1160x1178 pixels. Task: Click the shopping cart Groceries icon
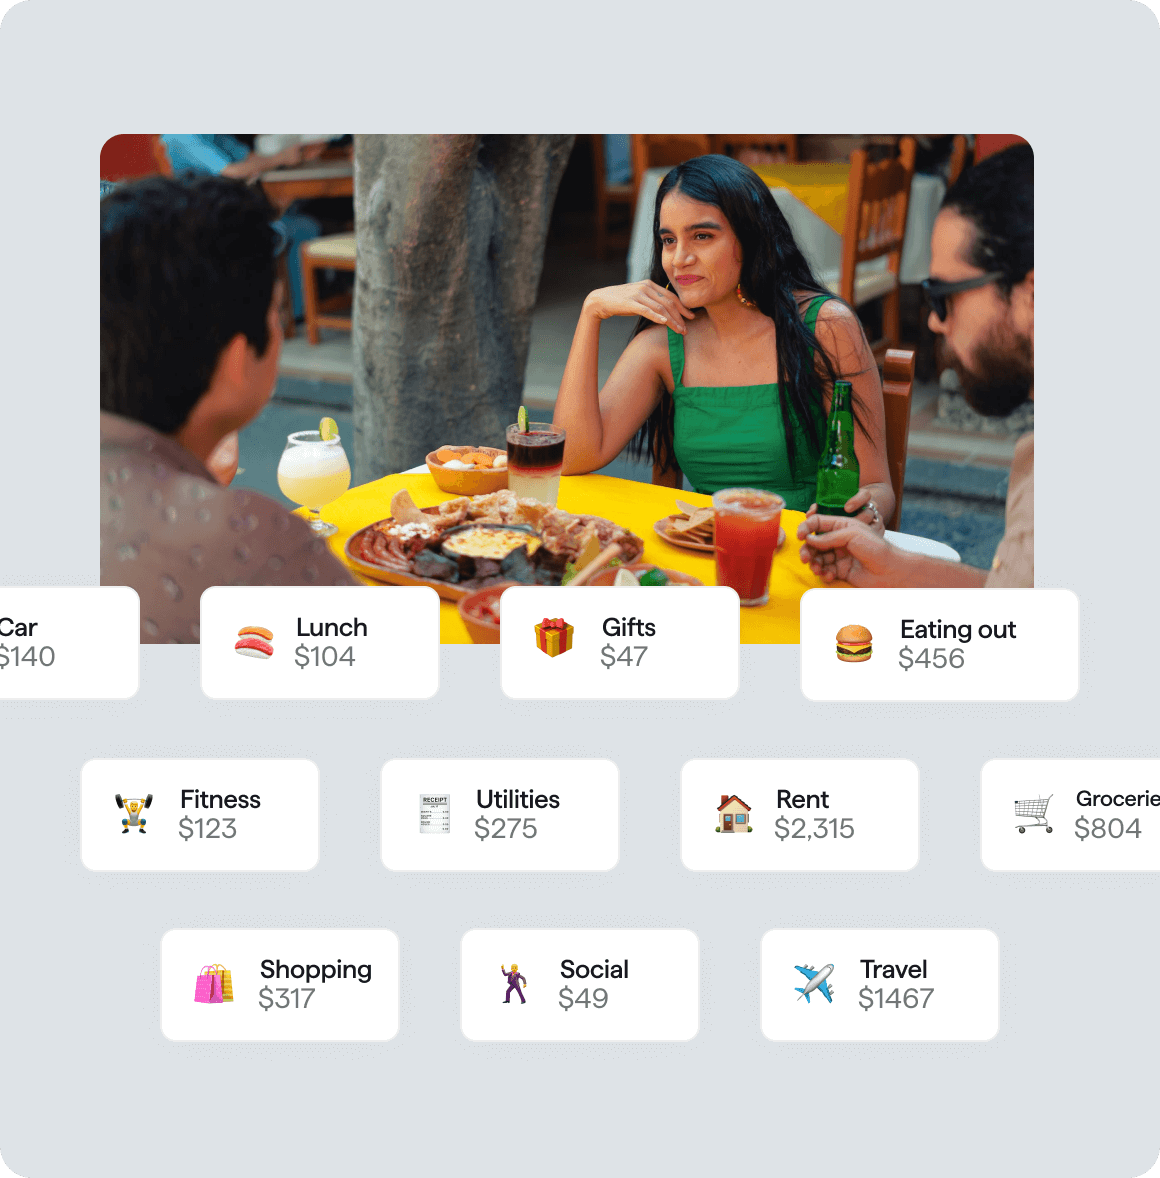click(1034, 814)
